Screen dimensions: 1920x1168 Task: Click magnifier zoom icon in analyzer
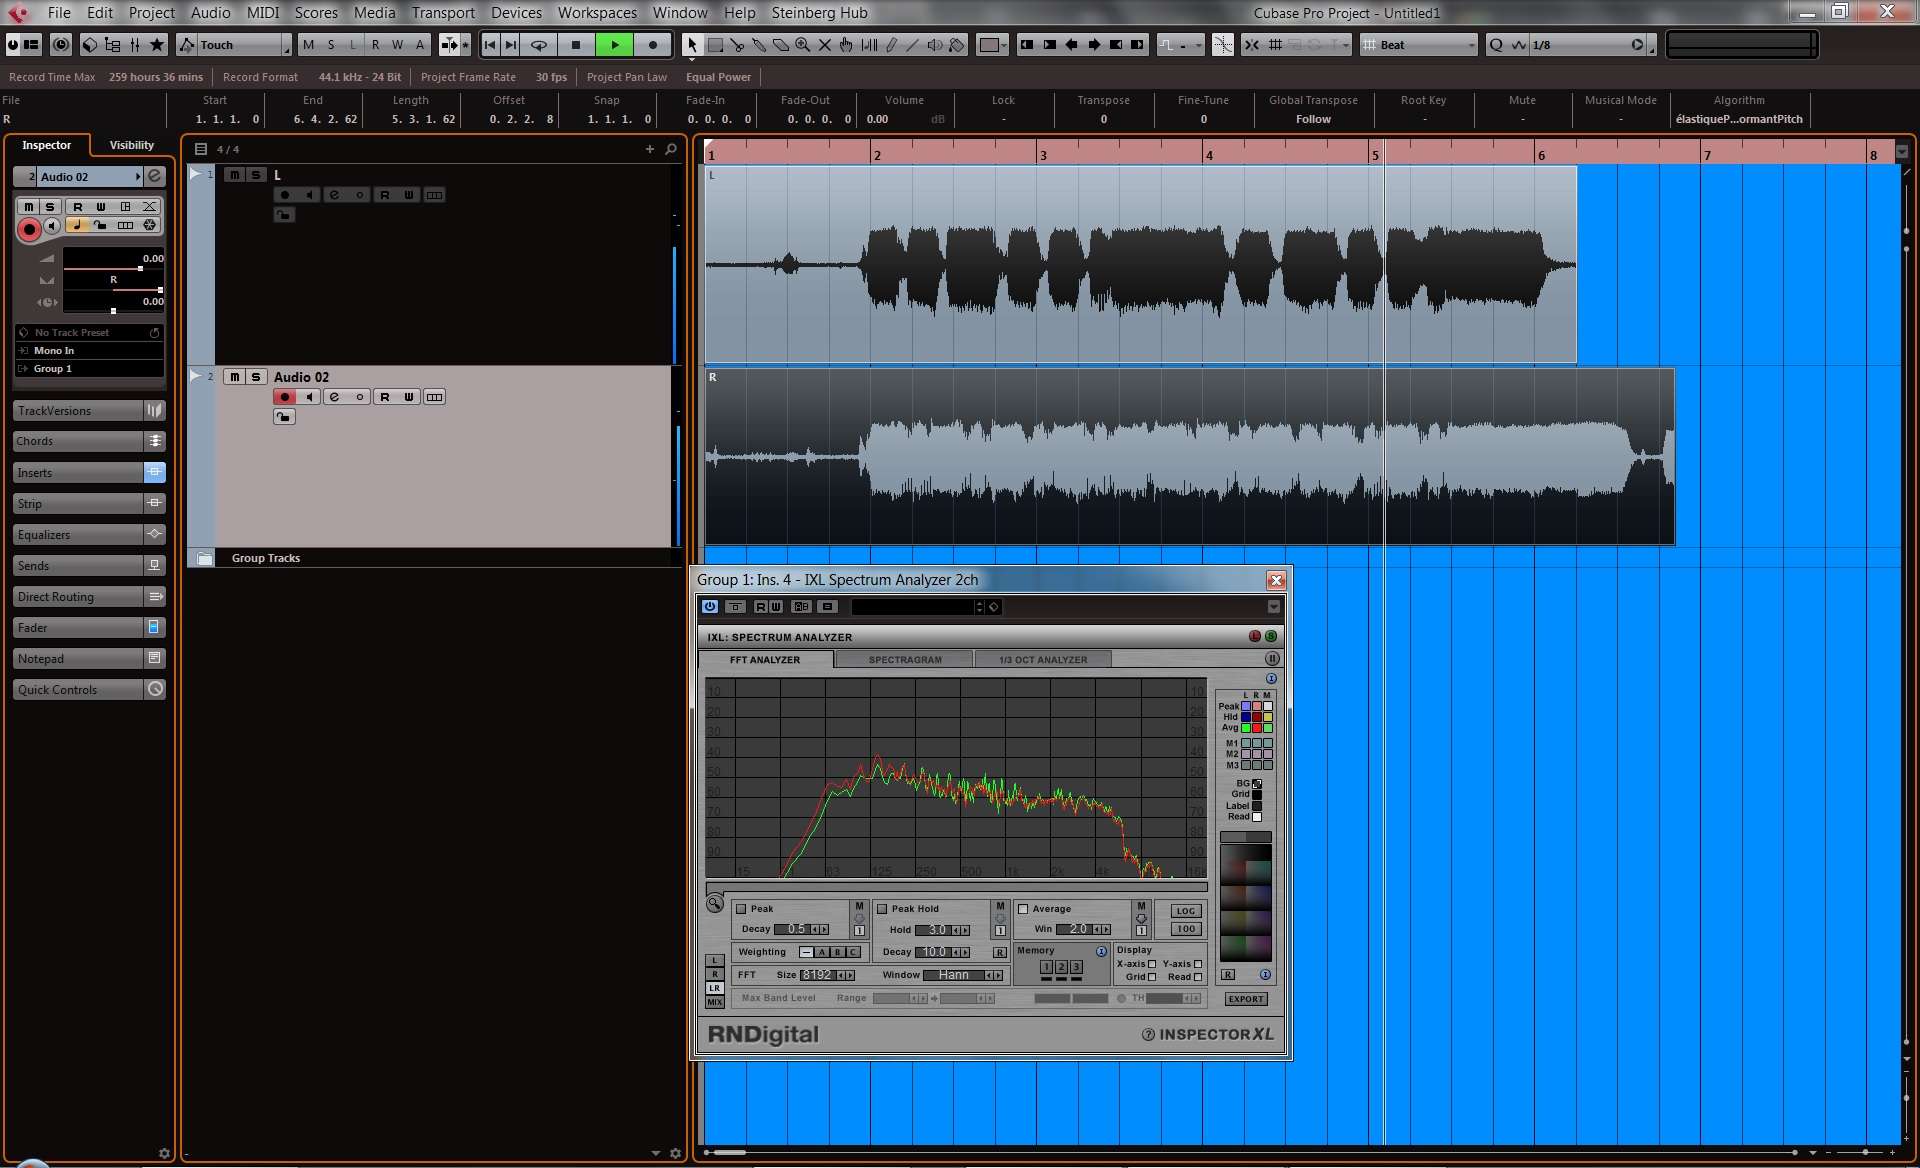715,904
